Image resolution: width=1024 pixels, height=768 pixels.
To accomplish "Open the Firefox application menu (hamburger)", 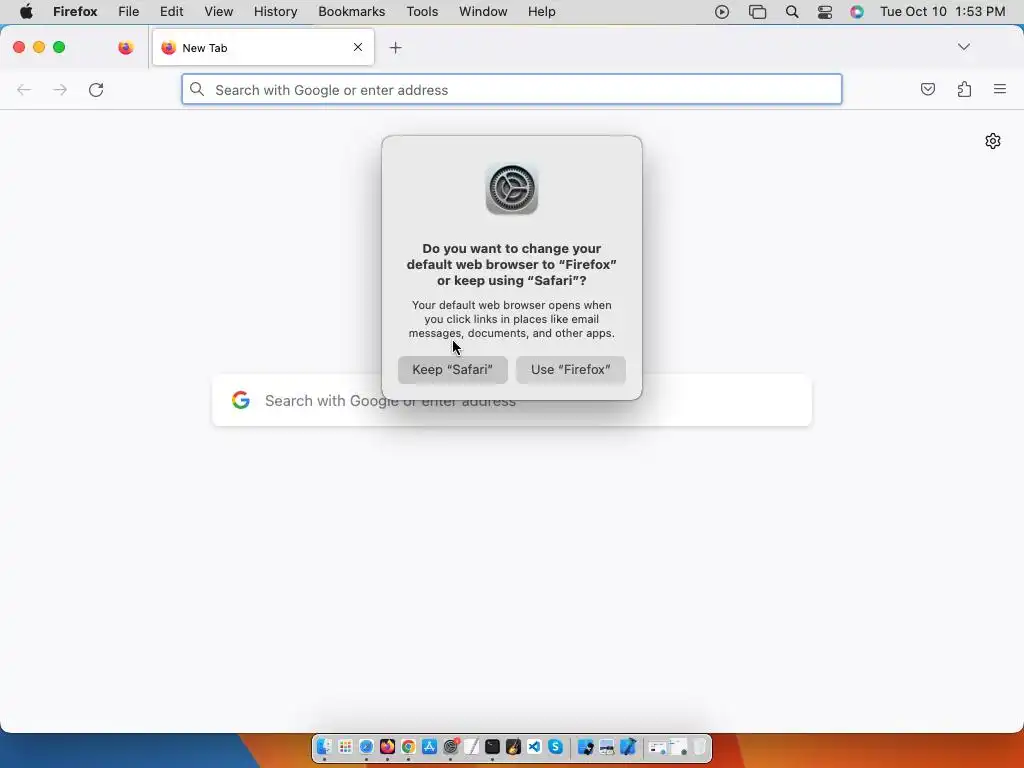I will tap(1000, 89).
